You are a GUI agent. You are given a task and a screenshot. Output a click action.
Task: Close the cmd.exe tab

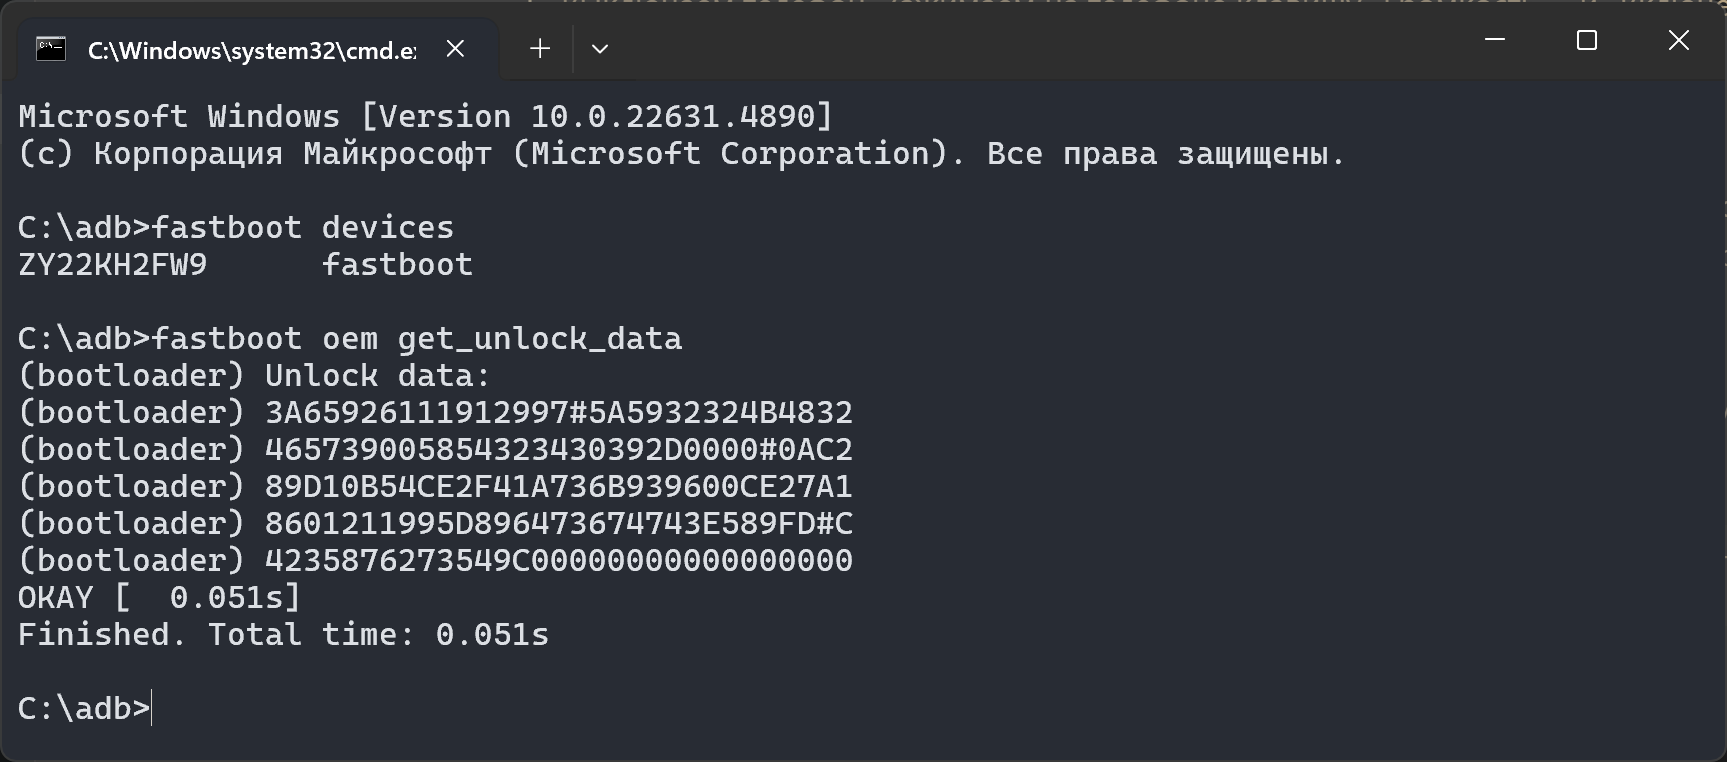(455, 49)
